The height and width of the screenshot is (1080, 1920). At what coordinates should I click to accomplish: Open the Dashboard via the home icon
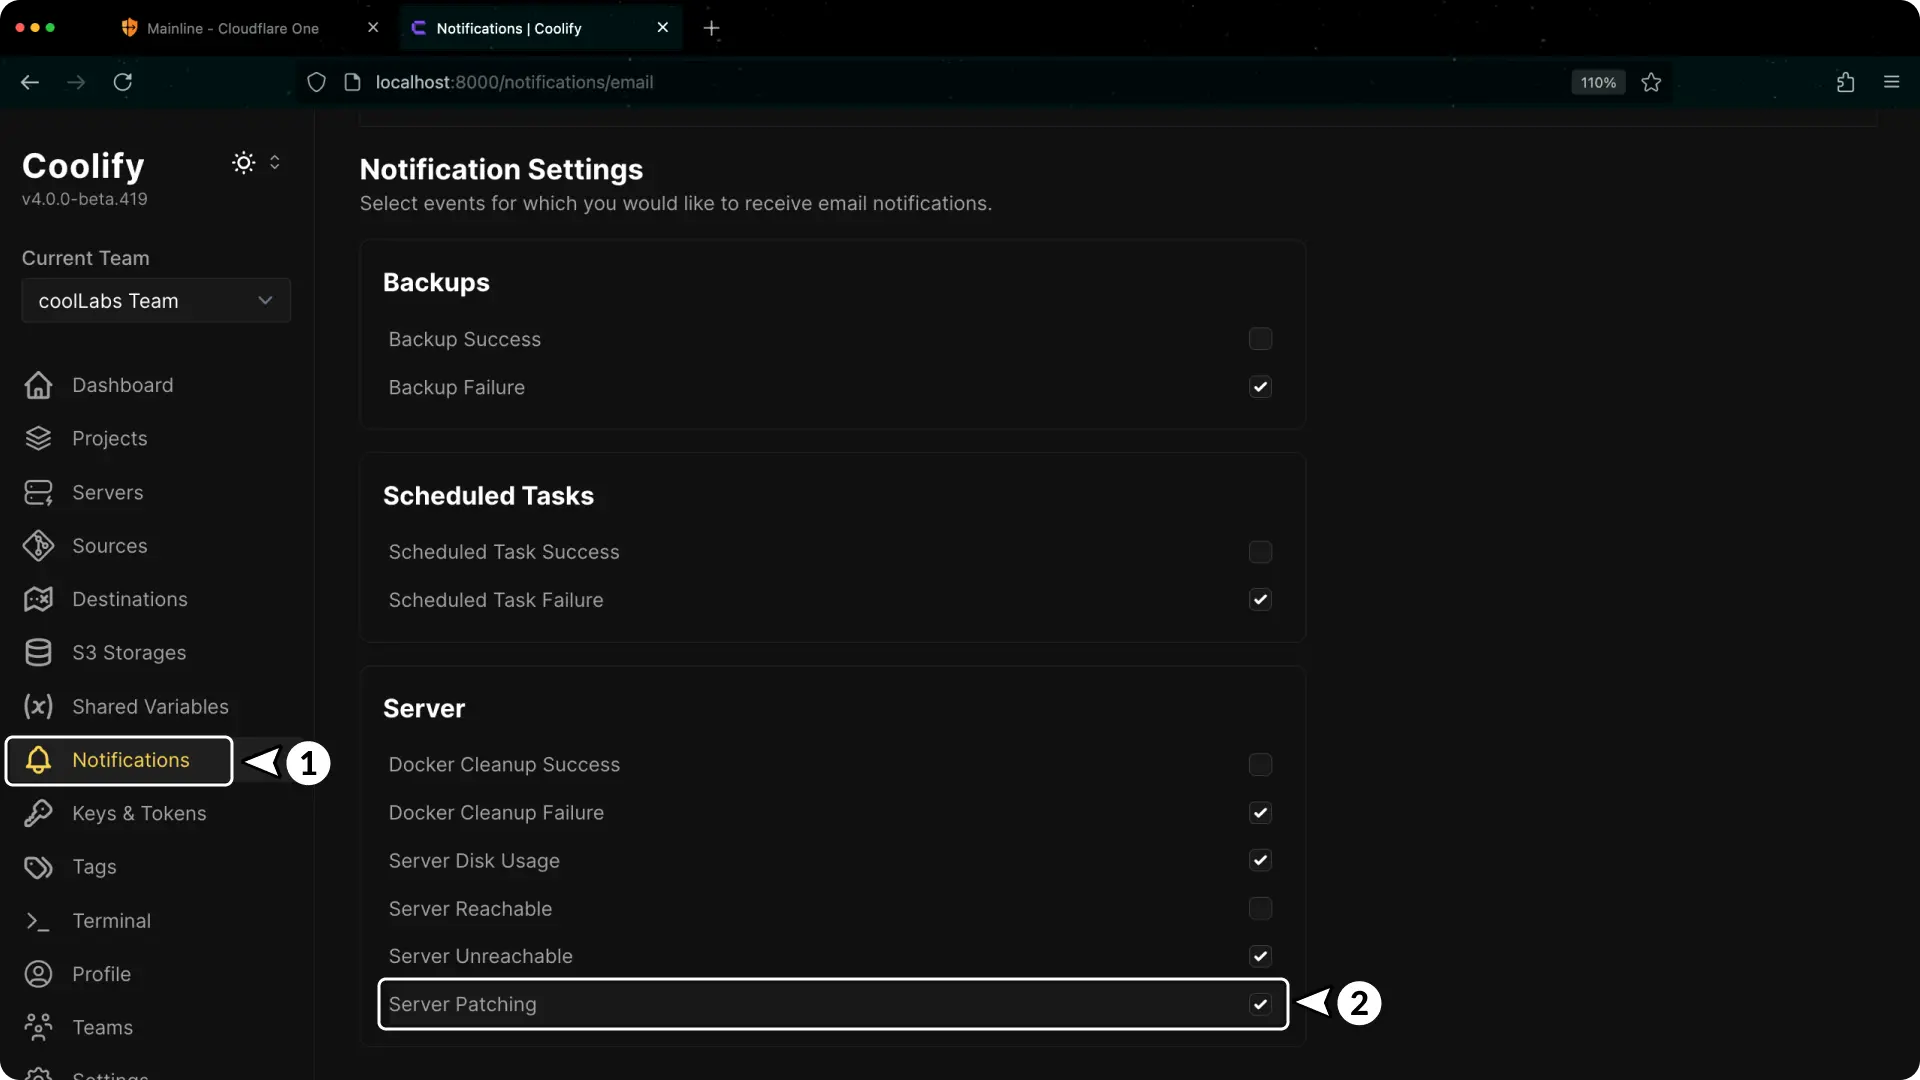[x=37, y=385]
